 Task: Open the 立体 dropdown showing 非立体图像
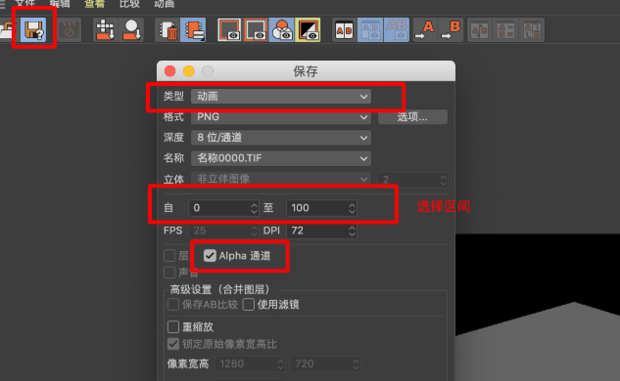point(281,179)
